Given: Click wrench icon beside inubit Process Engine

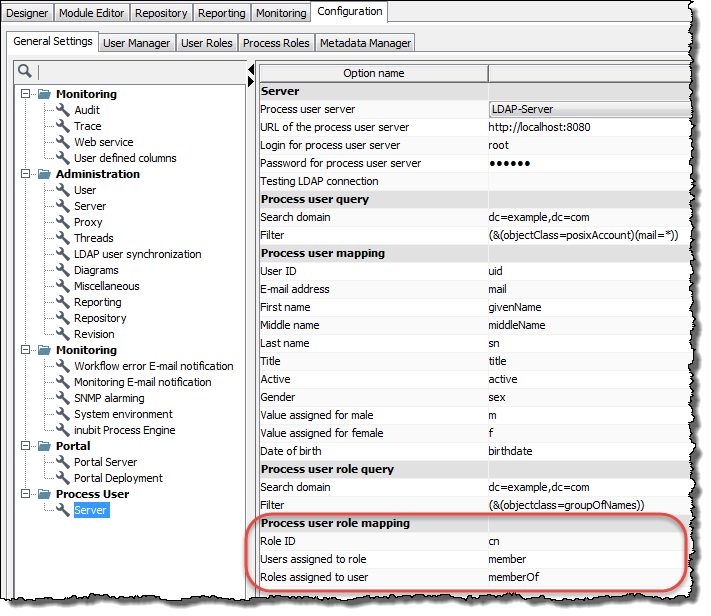Looking at the screenshot, I should click(63, 430).
